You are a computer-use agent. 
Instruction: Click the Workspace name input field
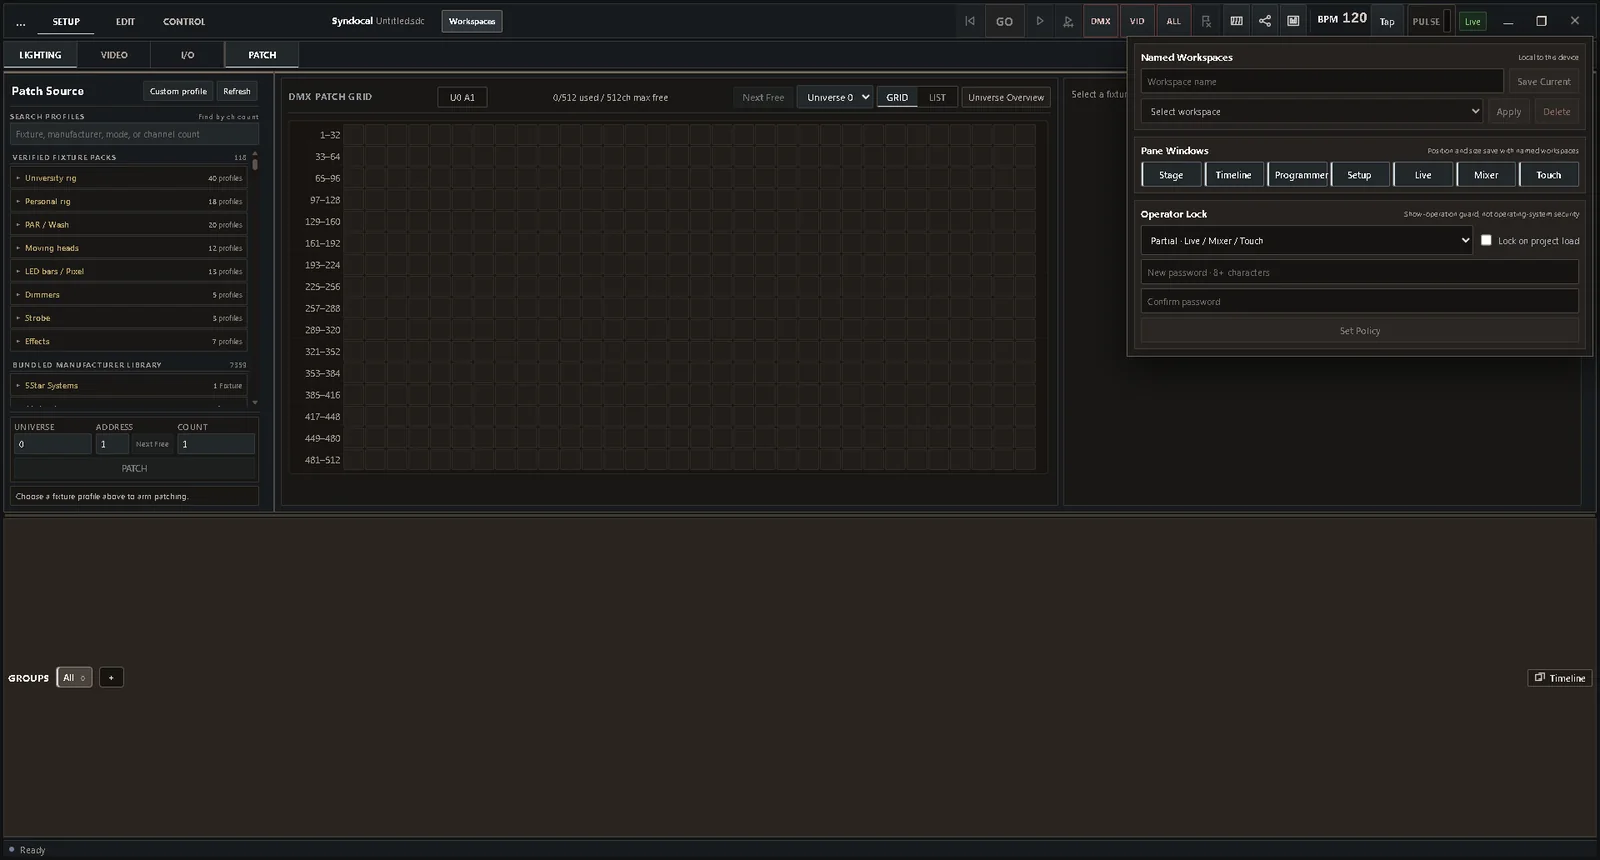pos(1322,82)
